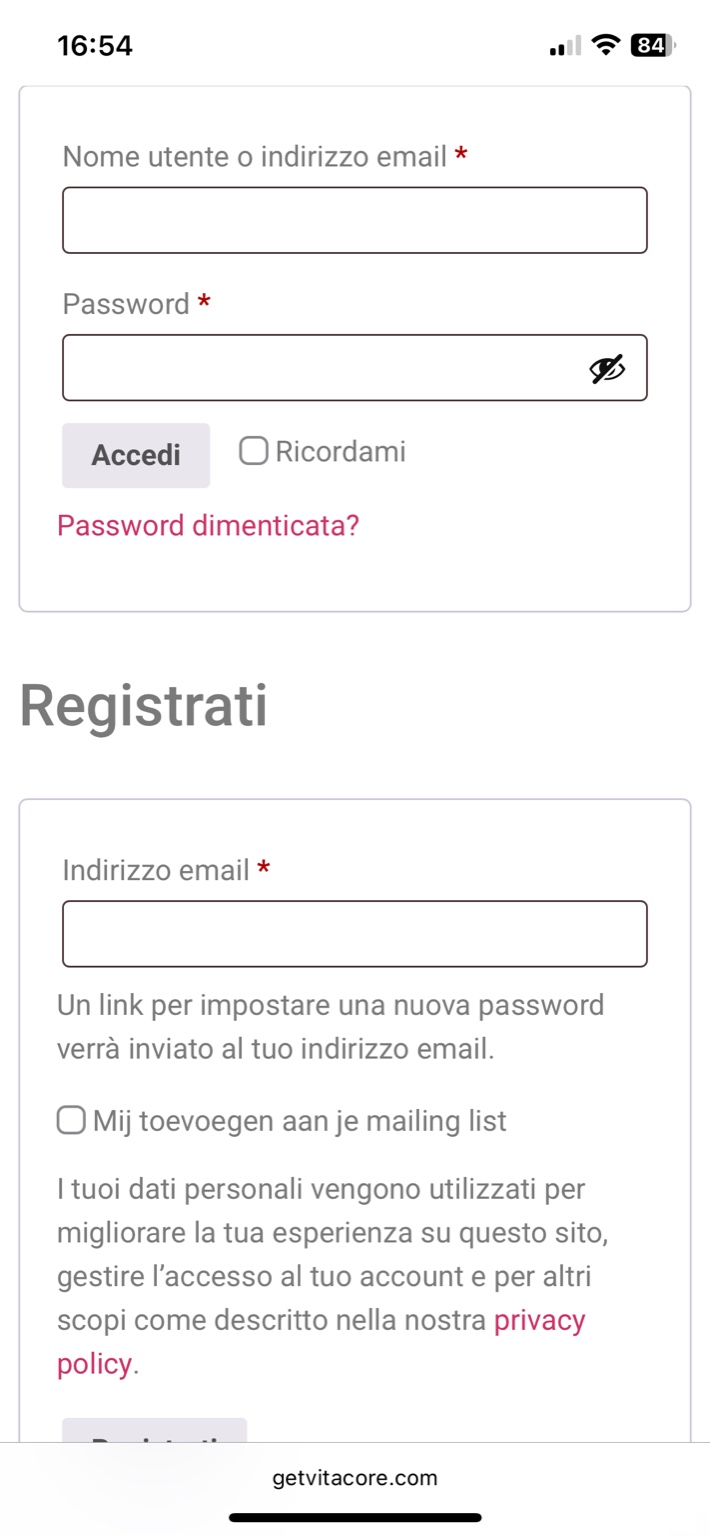The width and height of the screenshot is (710, 1537).
Task: Open the privacy policy link
Action: (x=539, y=1320)
